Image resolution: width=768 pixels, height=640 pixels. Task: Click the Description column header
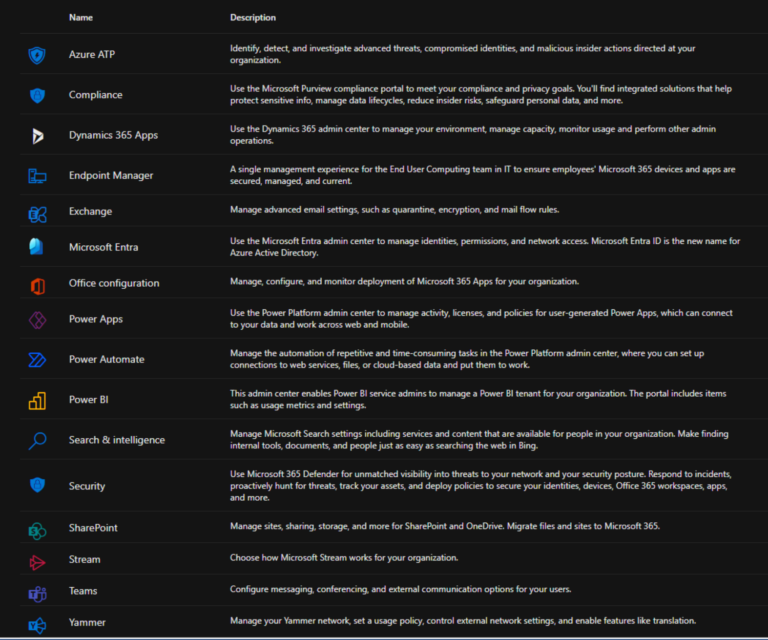(253, 18)
